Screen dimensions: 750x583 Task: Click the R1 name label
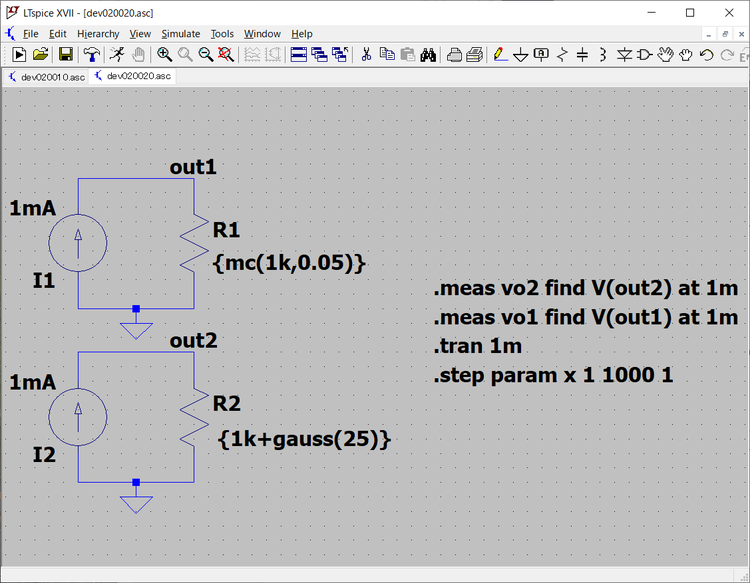click(226, 230)
